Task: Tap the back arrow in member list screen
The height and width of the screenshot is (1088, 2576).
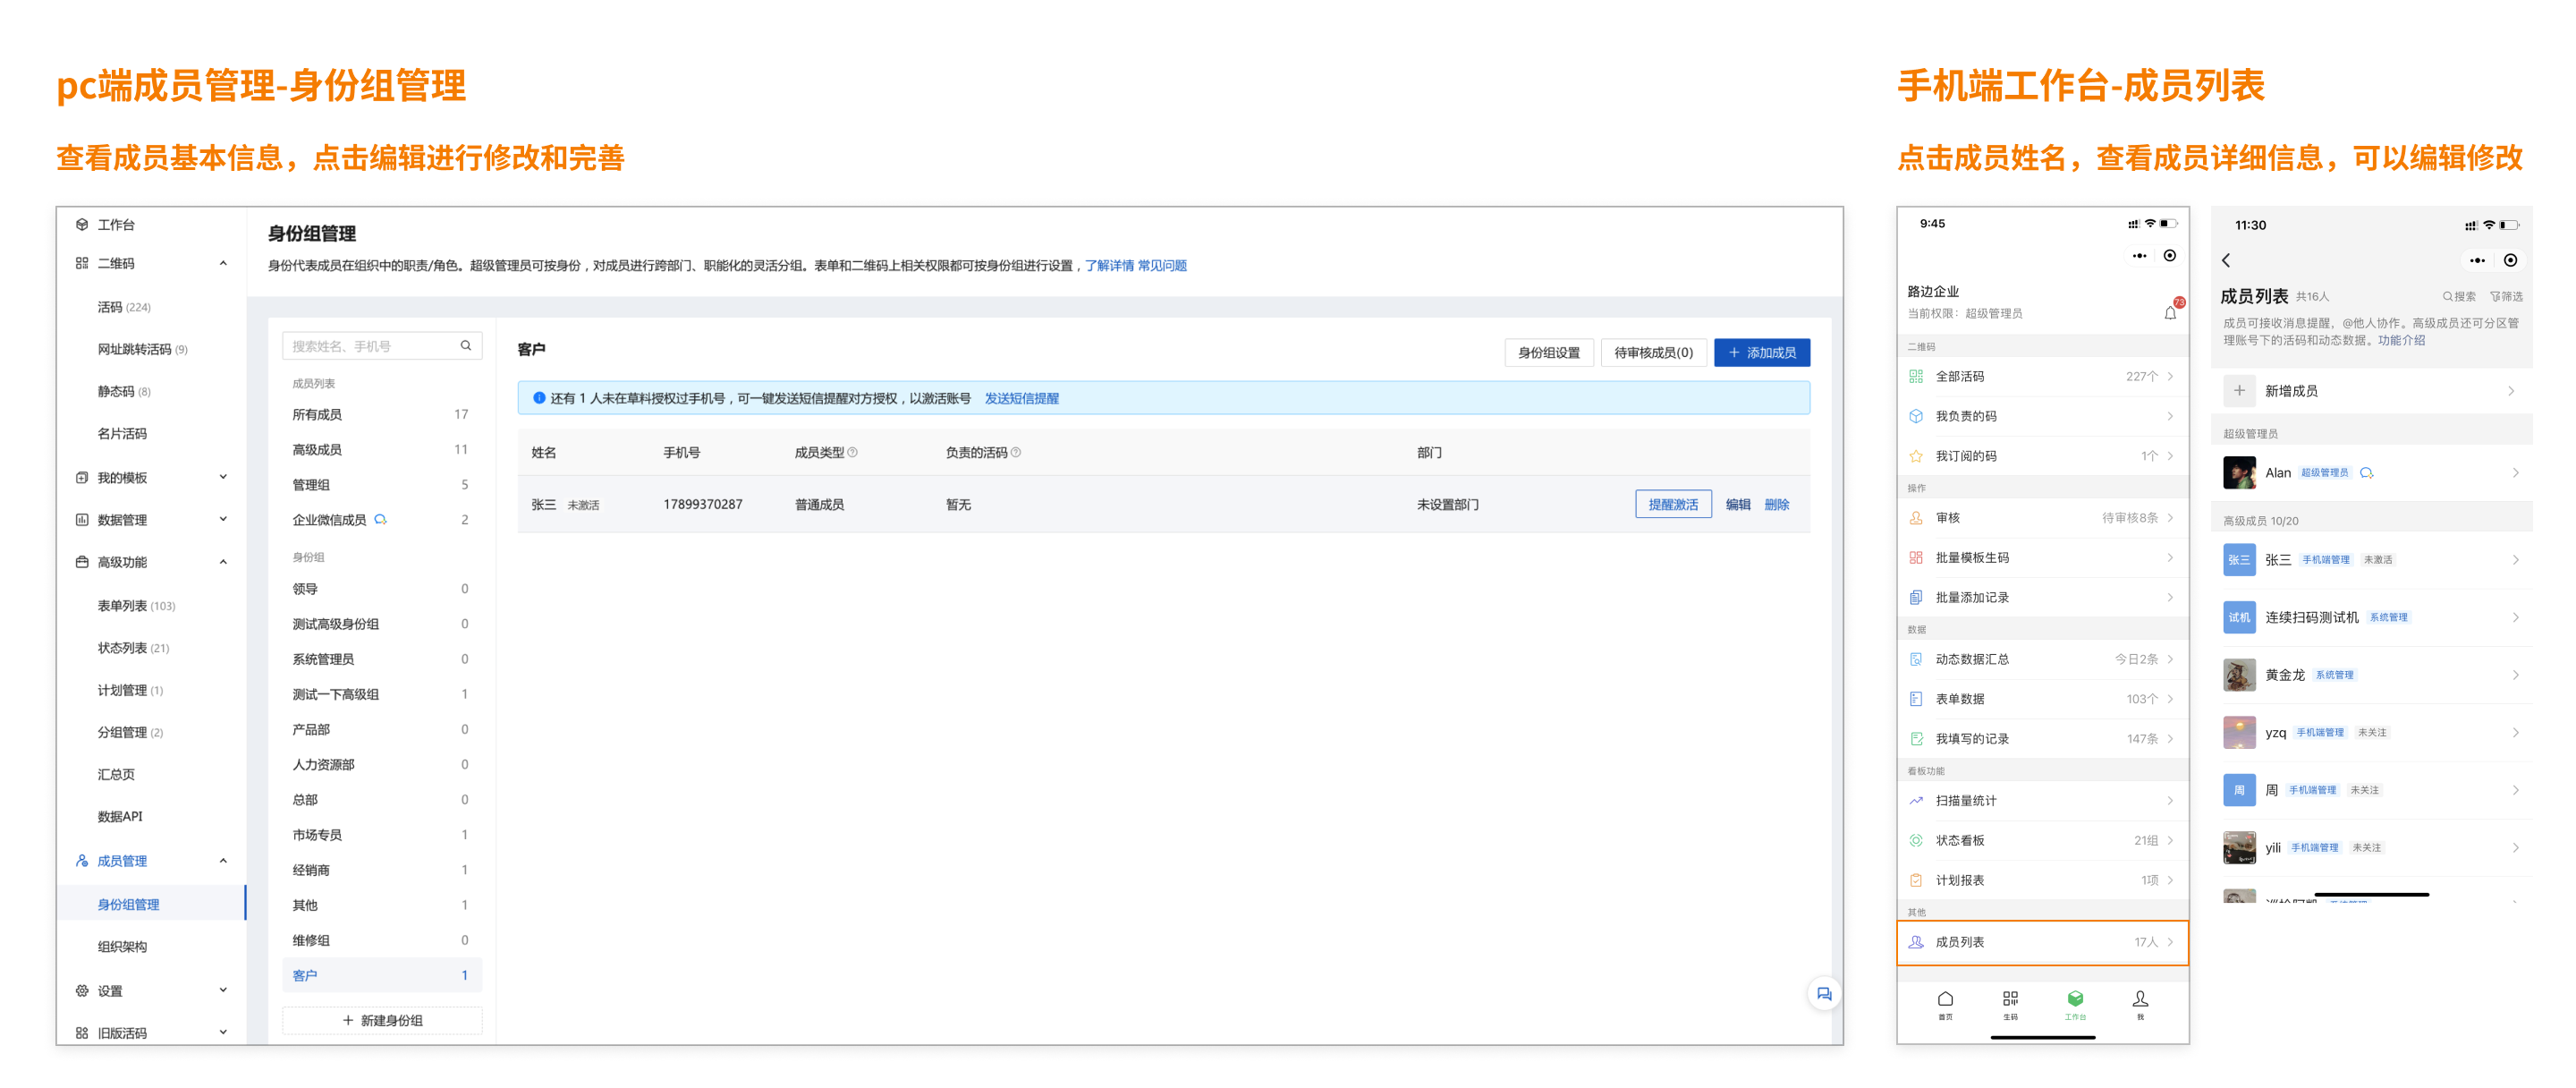Action: (x=2226, y=260)
